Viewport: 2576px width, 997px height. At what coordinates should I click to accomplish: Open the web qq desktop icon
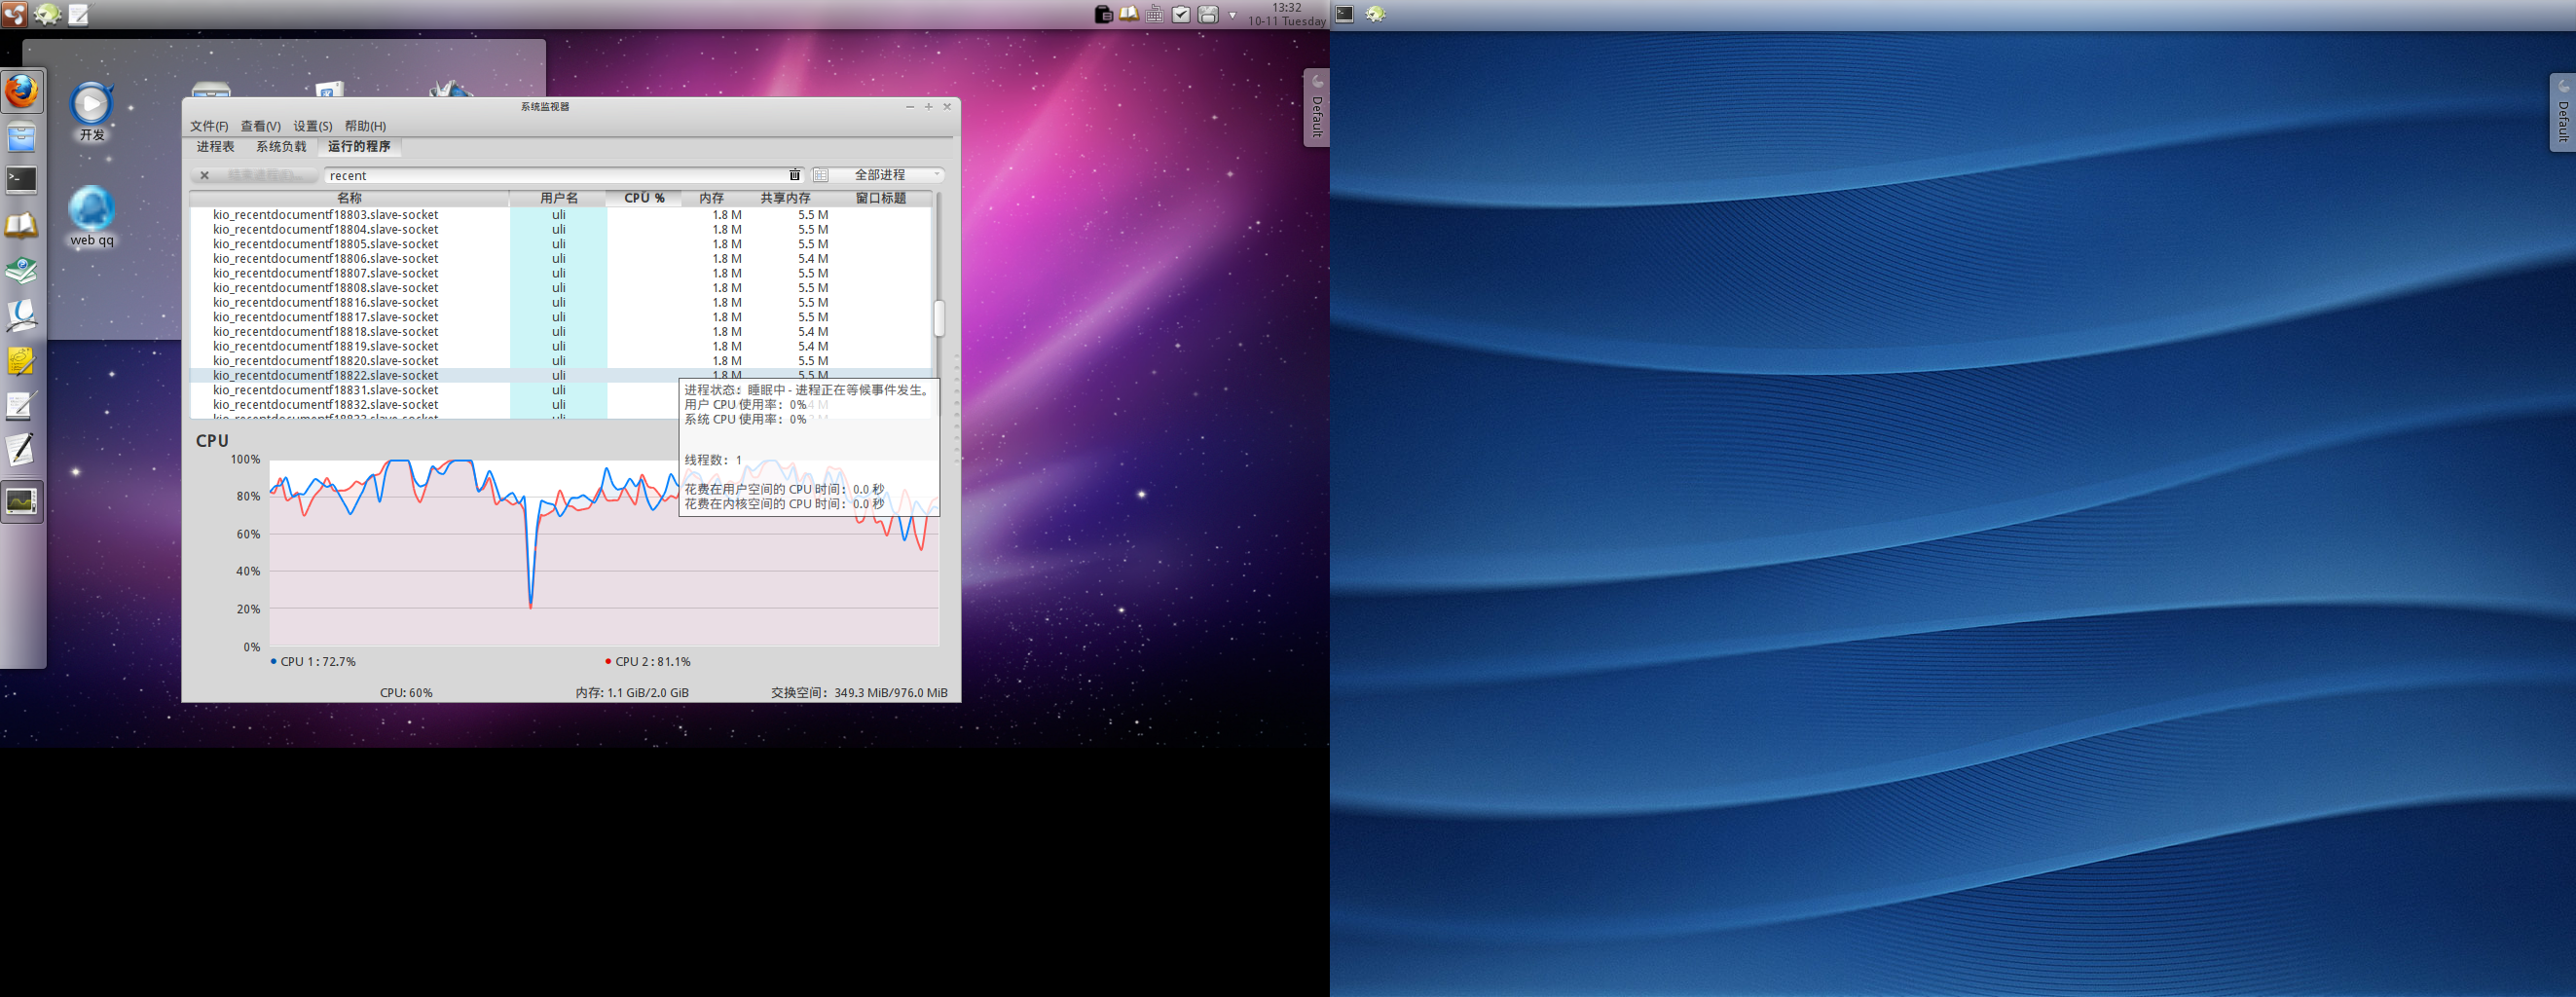coord(91,217)
